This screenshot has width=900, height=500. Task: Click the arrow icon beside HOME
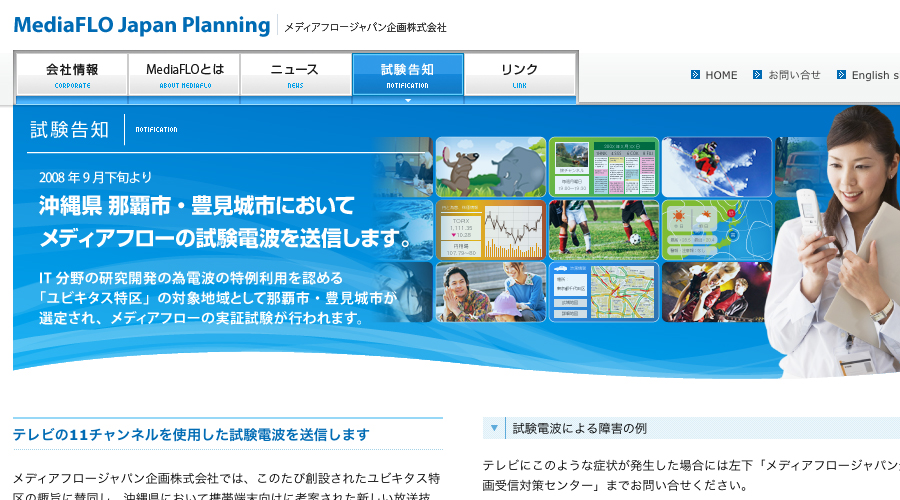695,75
